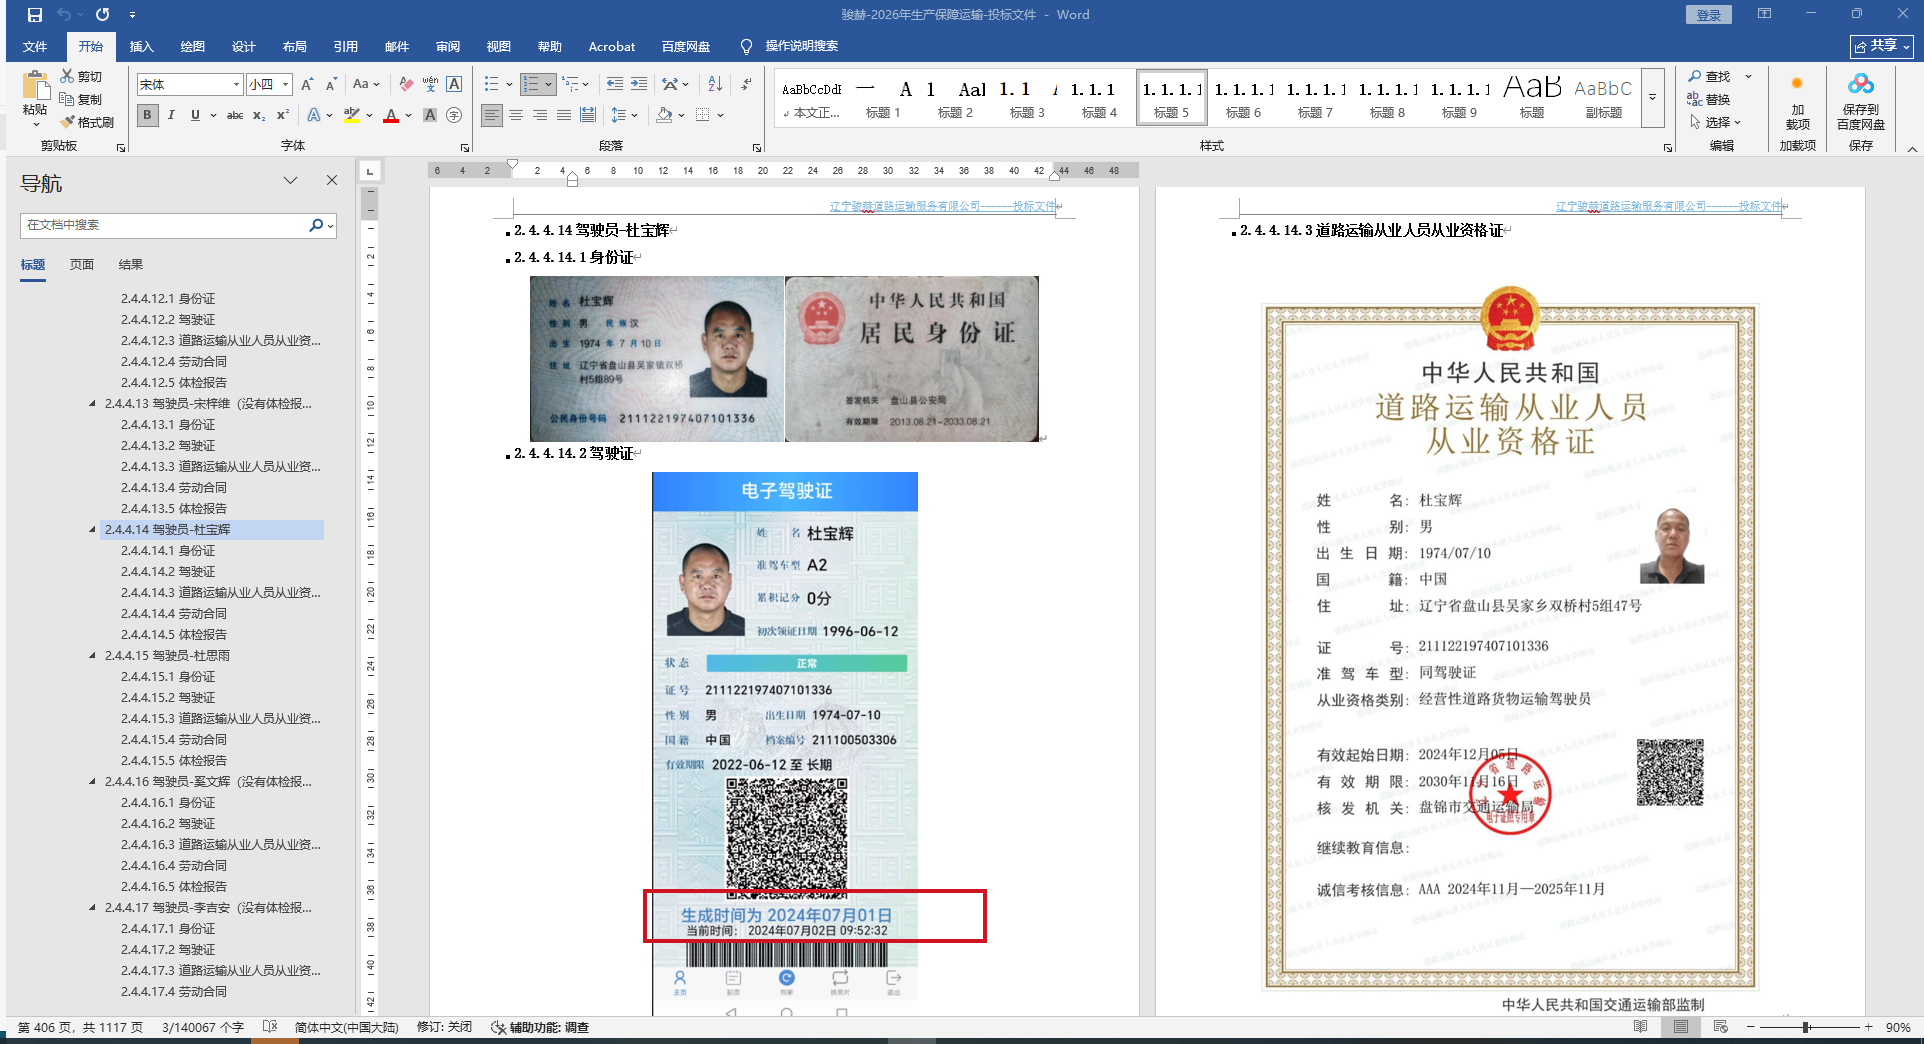The width and height of the screenshot is (1924, 1044).
Task: Open the font size dropdown (小四)
Action: 285,85
